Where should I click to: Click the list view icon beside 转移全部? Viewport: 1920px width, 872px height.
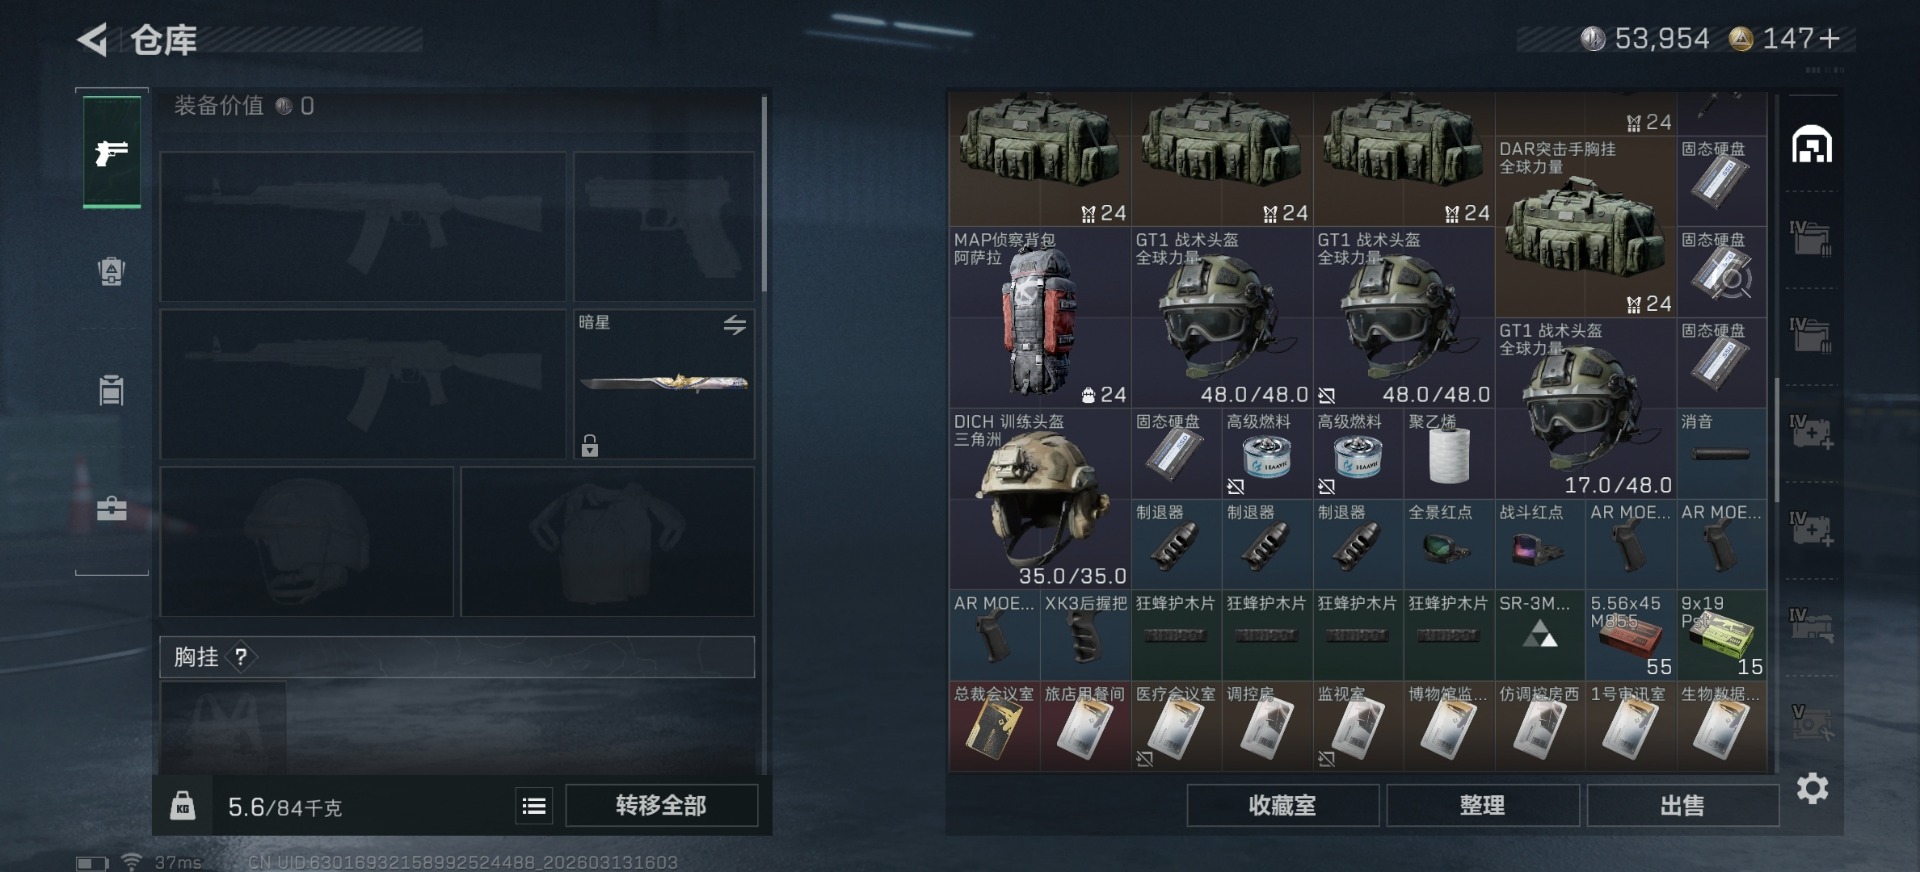[534, 805]
